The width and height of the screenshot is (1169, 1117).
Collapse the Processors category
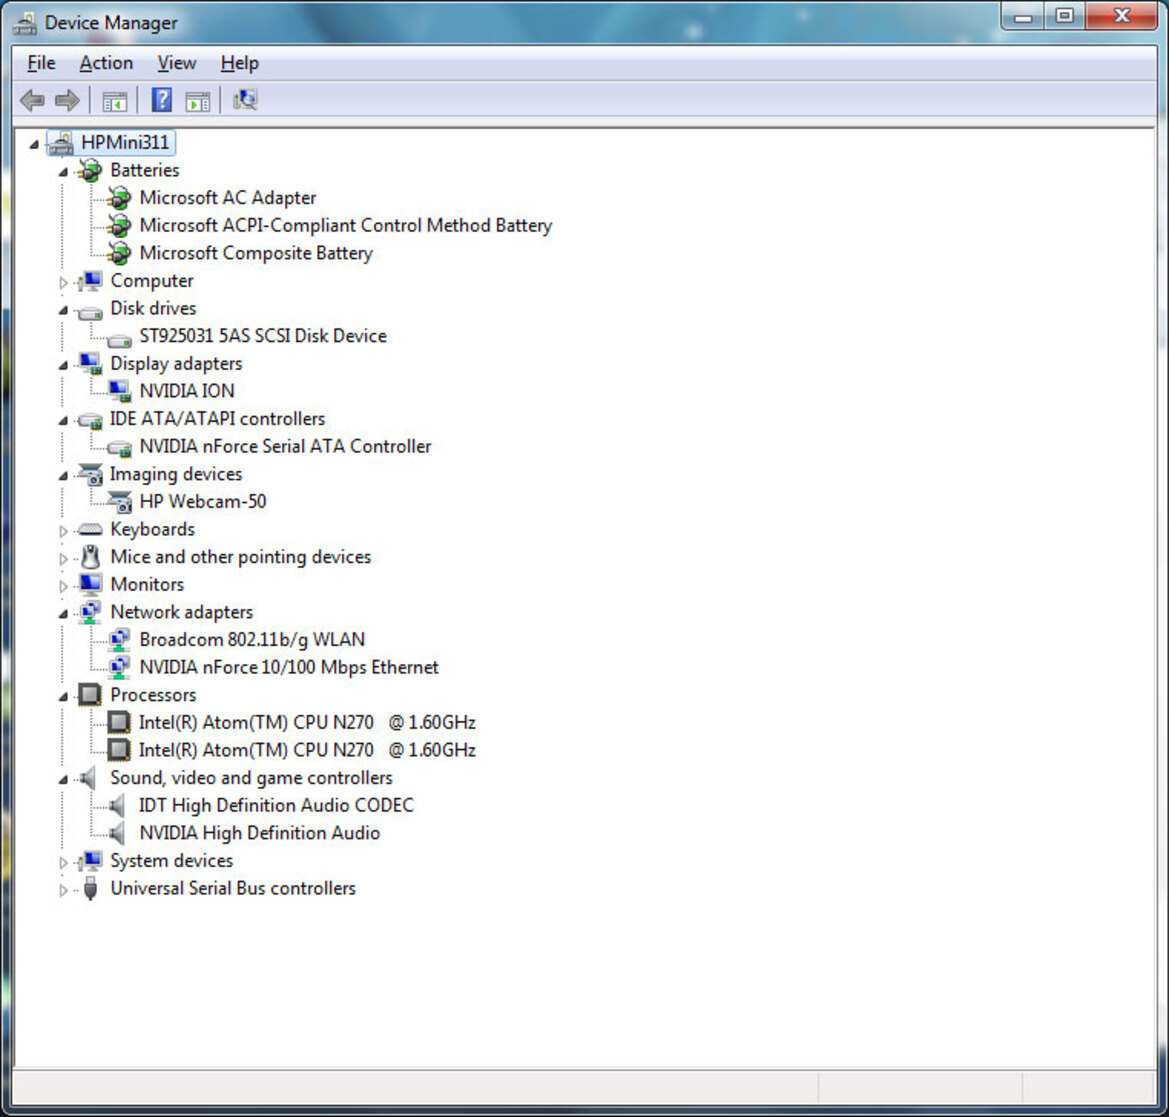63,696
